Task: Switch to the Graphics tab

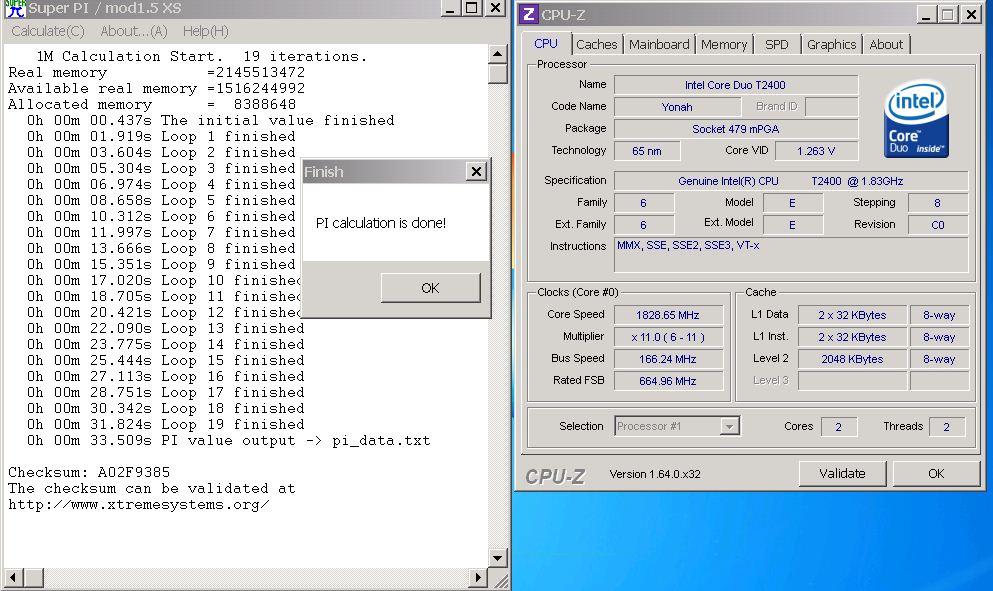Action: pos(831,44)
